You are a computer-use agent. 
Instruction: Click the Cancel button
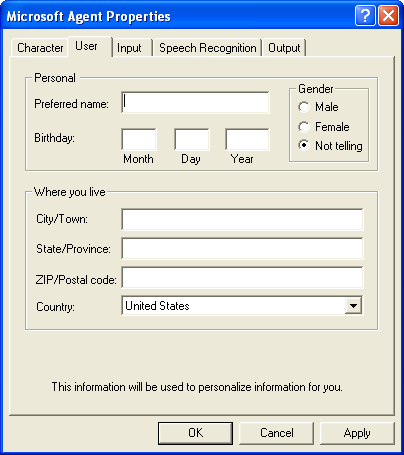click(x=277, y=433)
